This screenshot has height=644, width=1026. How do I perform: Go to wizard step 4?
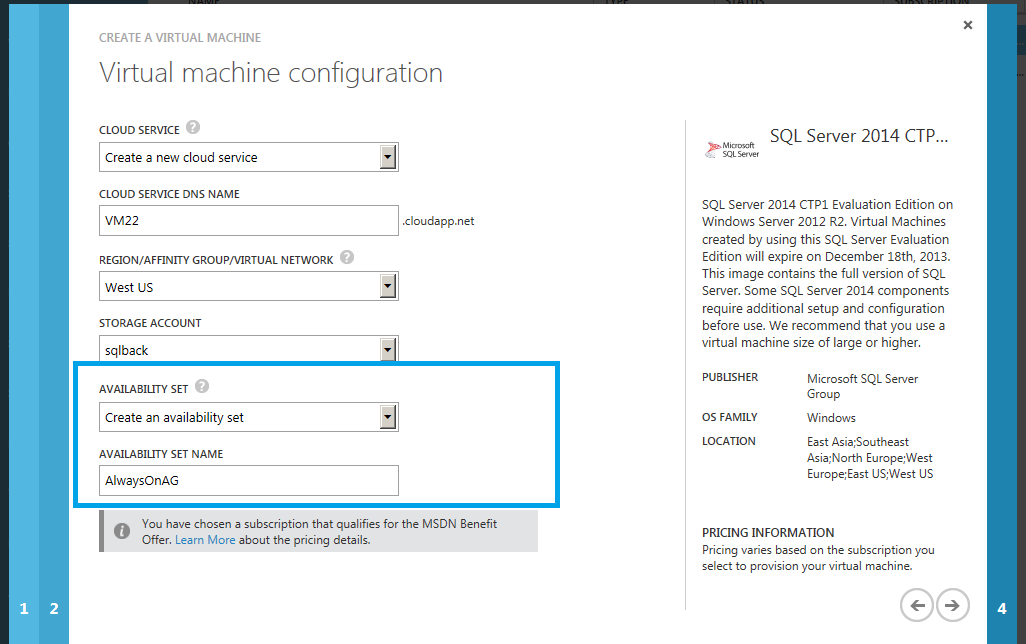1002,608
